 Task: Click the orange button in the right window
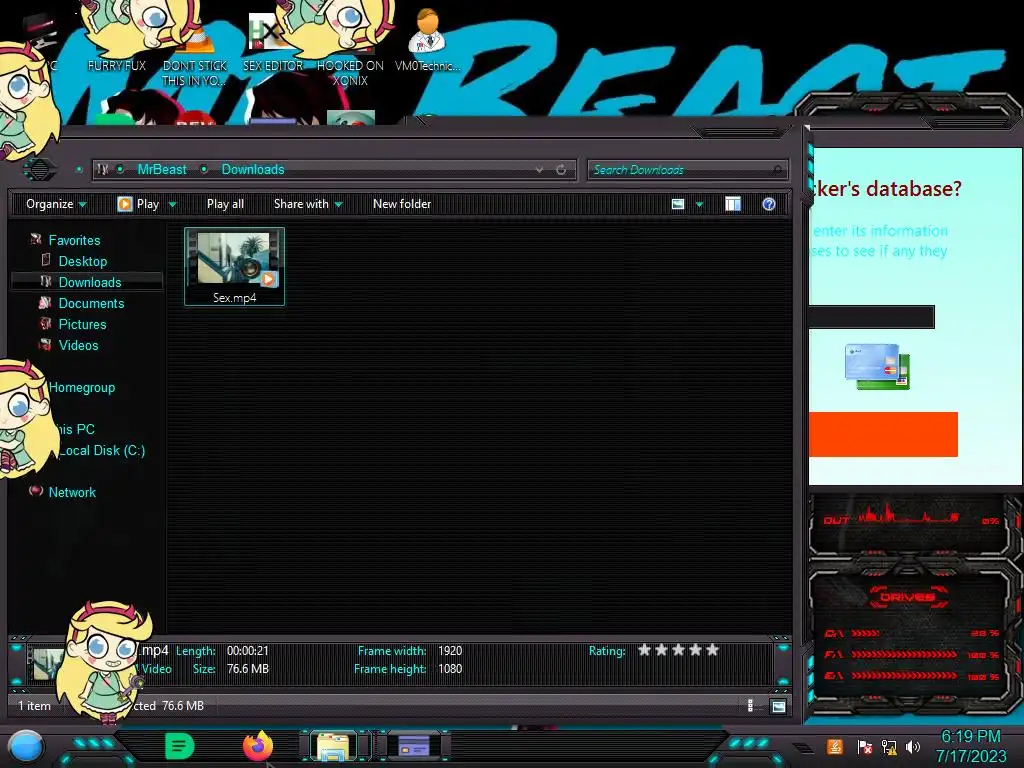(883, 434)
